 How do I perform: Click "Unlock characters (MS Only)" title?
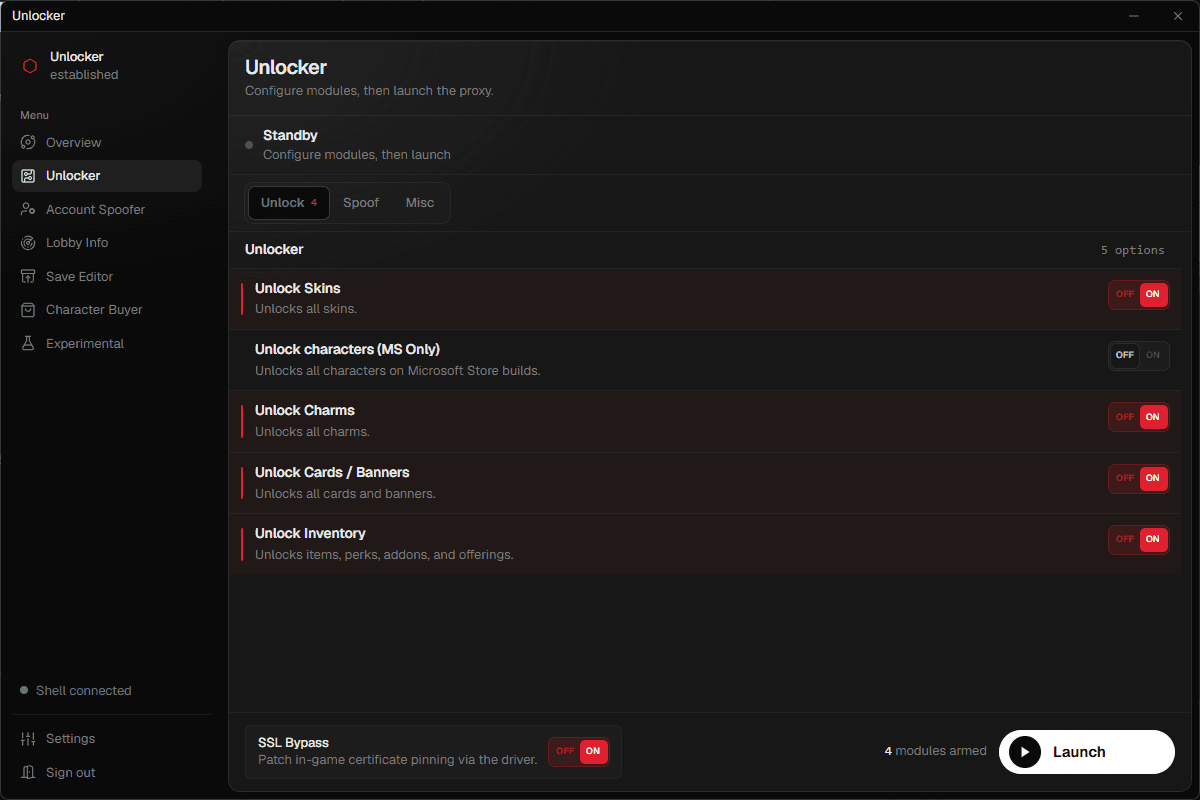[347, 349]
